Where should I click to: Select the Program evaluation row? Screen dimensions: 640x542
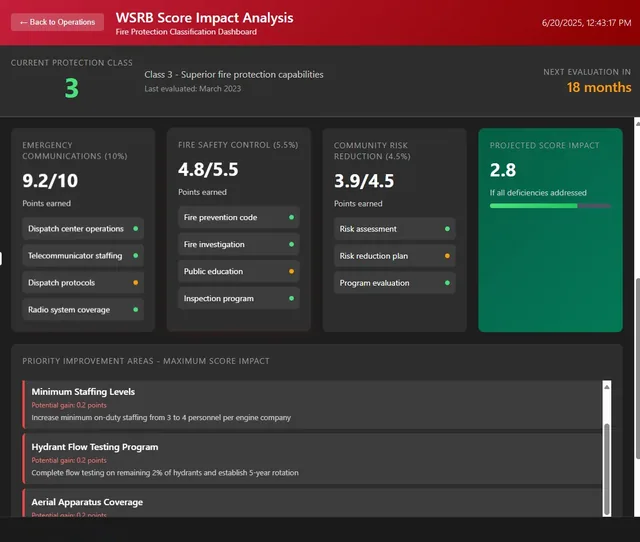click(395, 283)
